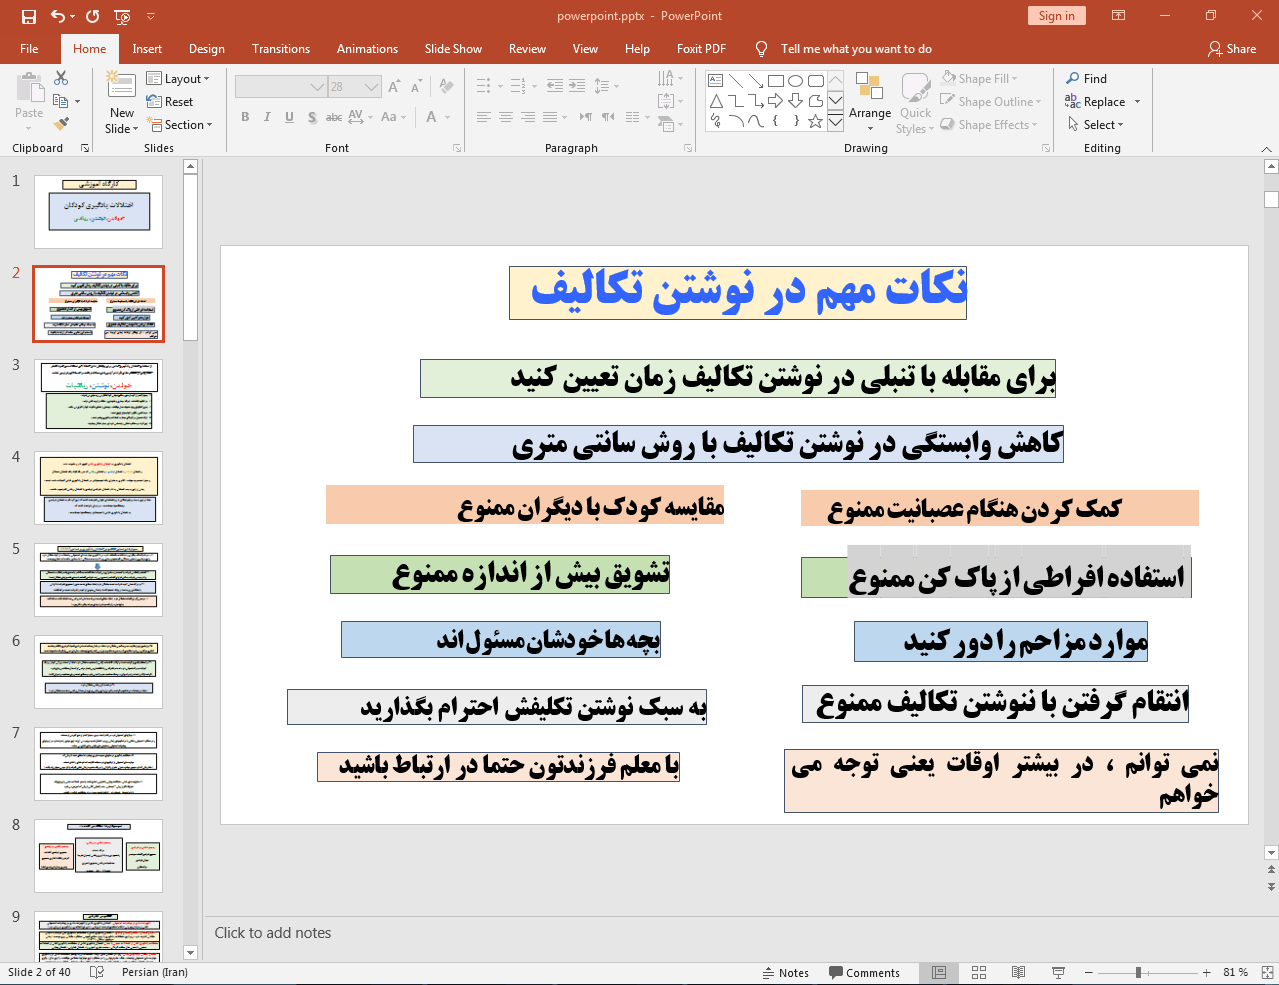Open Reading View from status bar
The image size is (1279, 985).
click(x=1018, y=972)
